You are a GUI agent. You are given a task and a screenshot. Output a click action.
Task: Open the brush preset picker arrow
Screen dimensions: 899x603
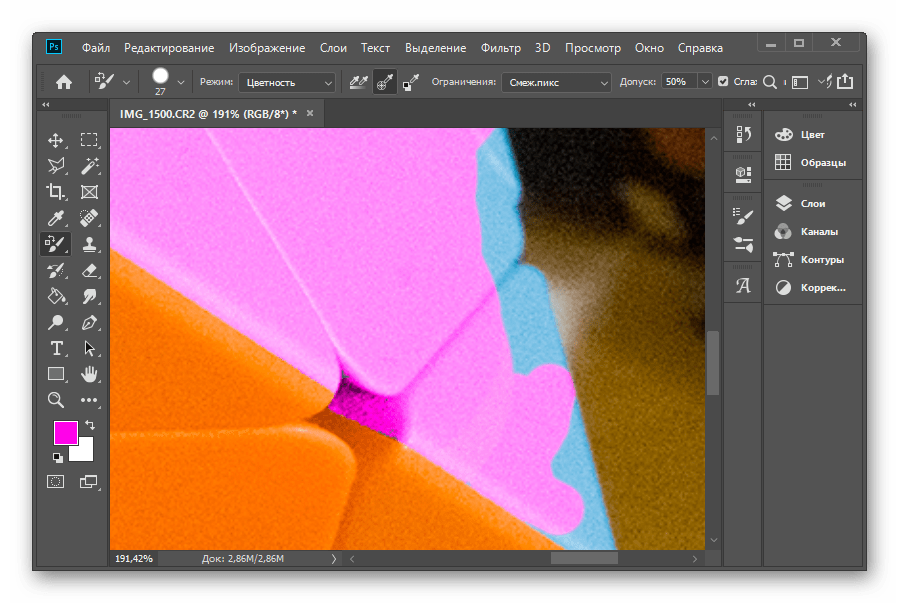(x=181, y=83)
